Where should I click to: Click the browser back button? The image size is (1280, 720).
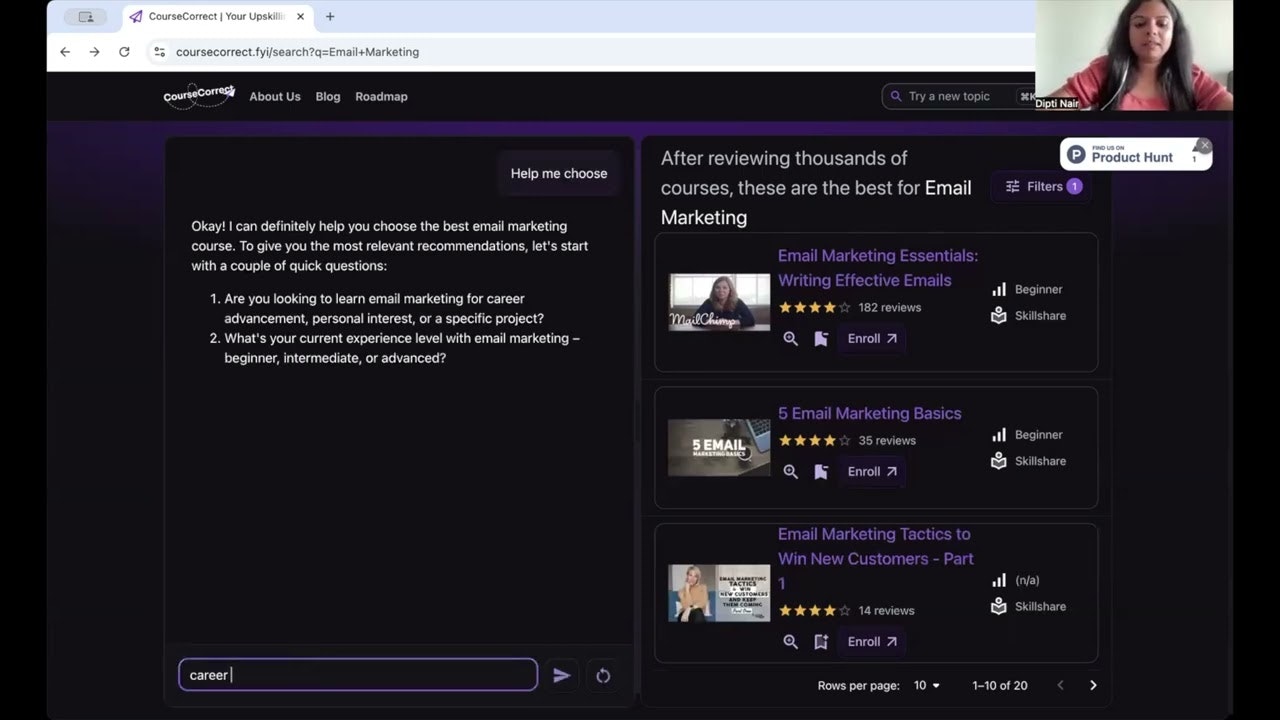click(x=65, y=52)
